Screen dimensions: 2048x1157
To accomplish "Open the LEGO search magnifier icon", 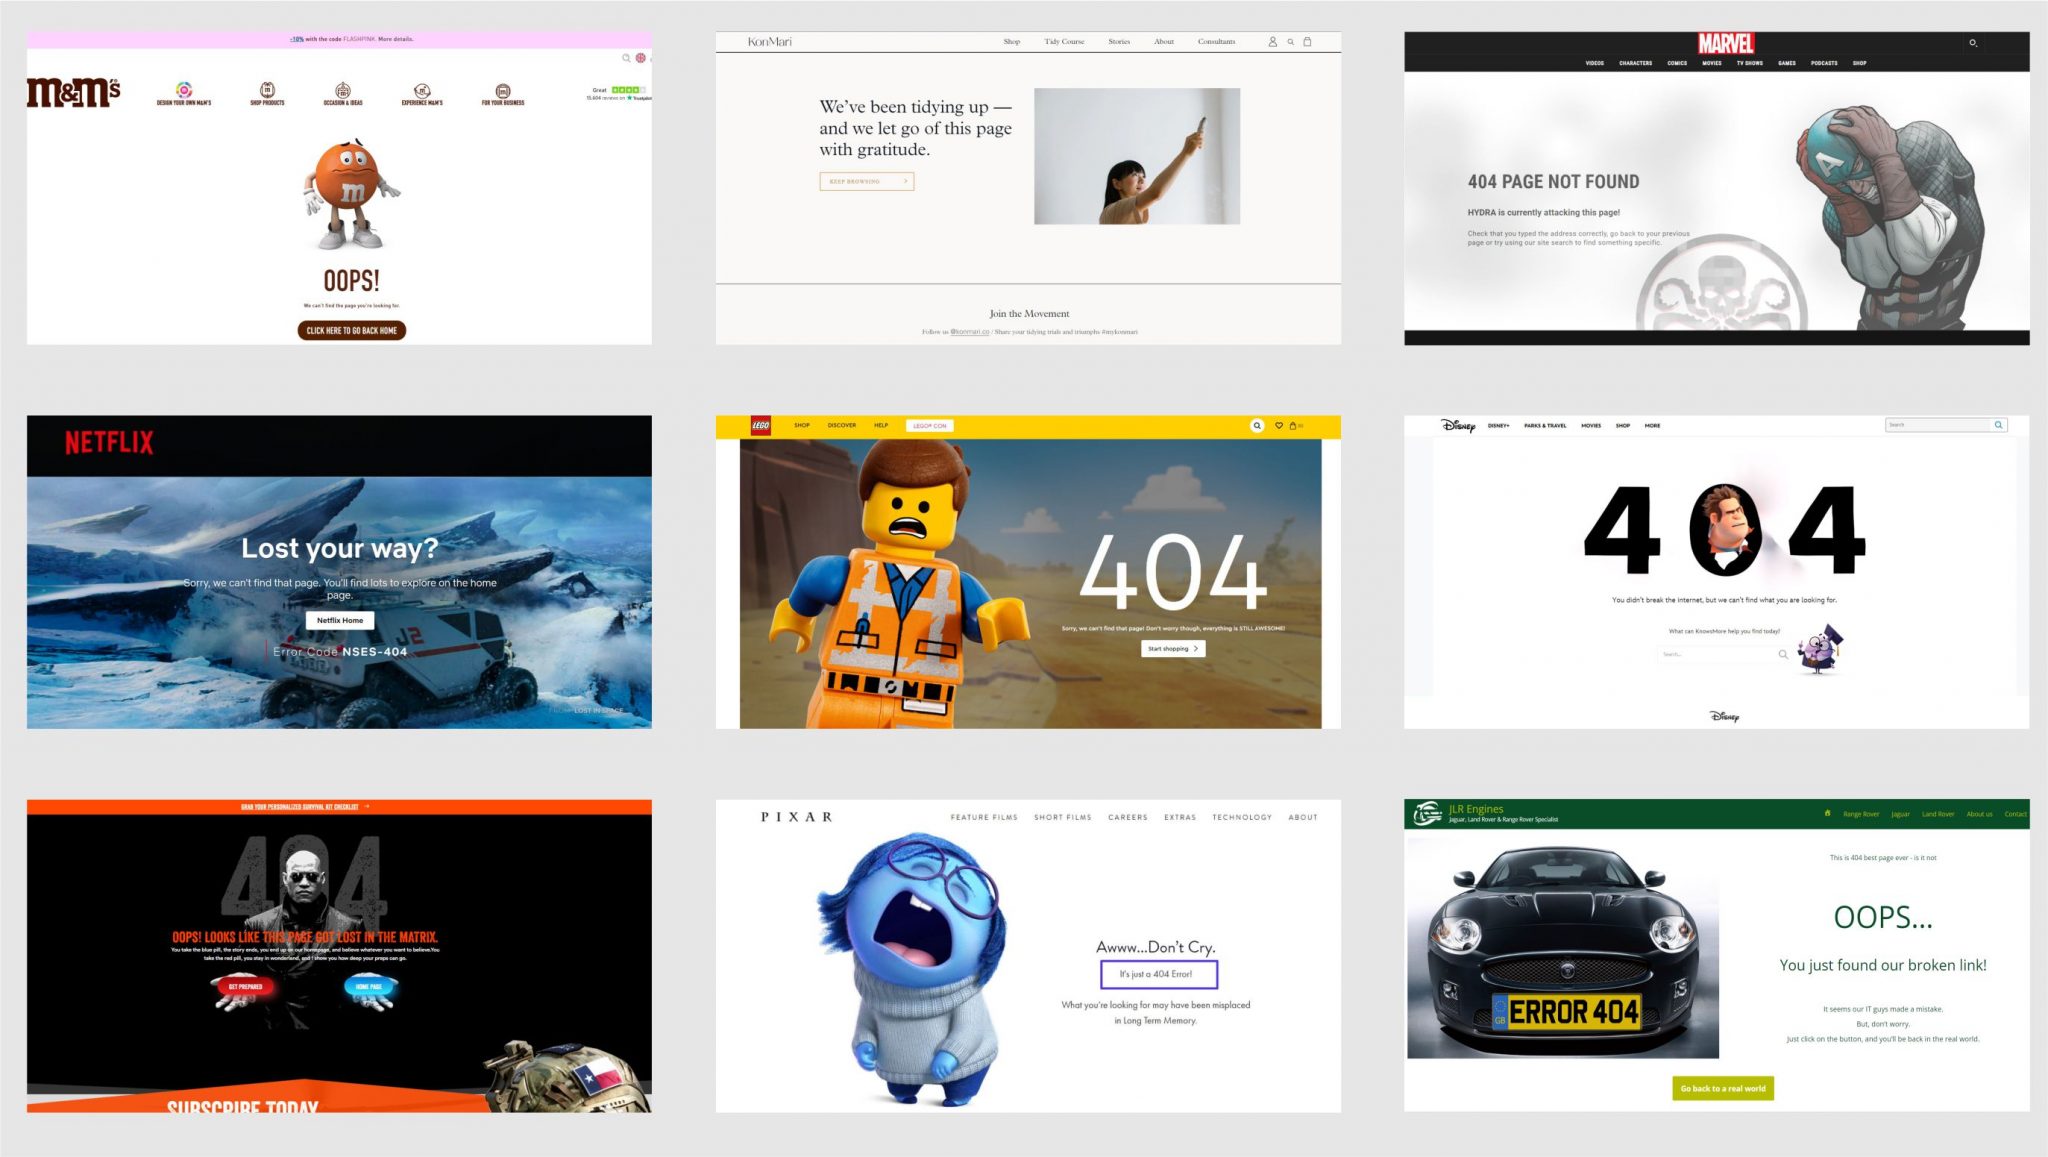I will 1257,425.
